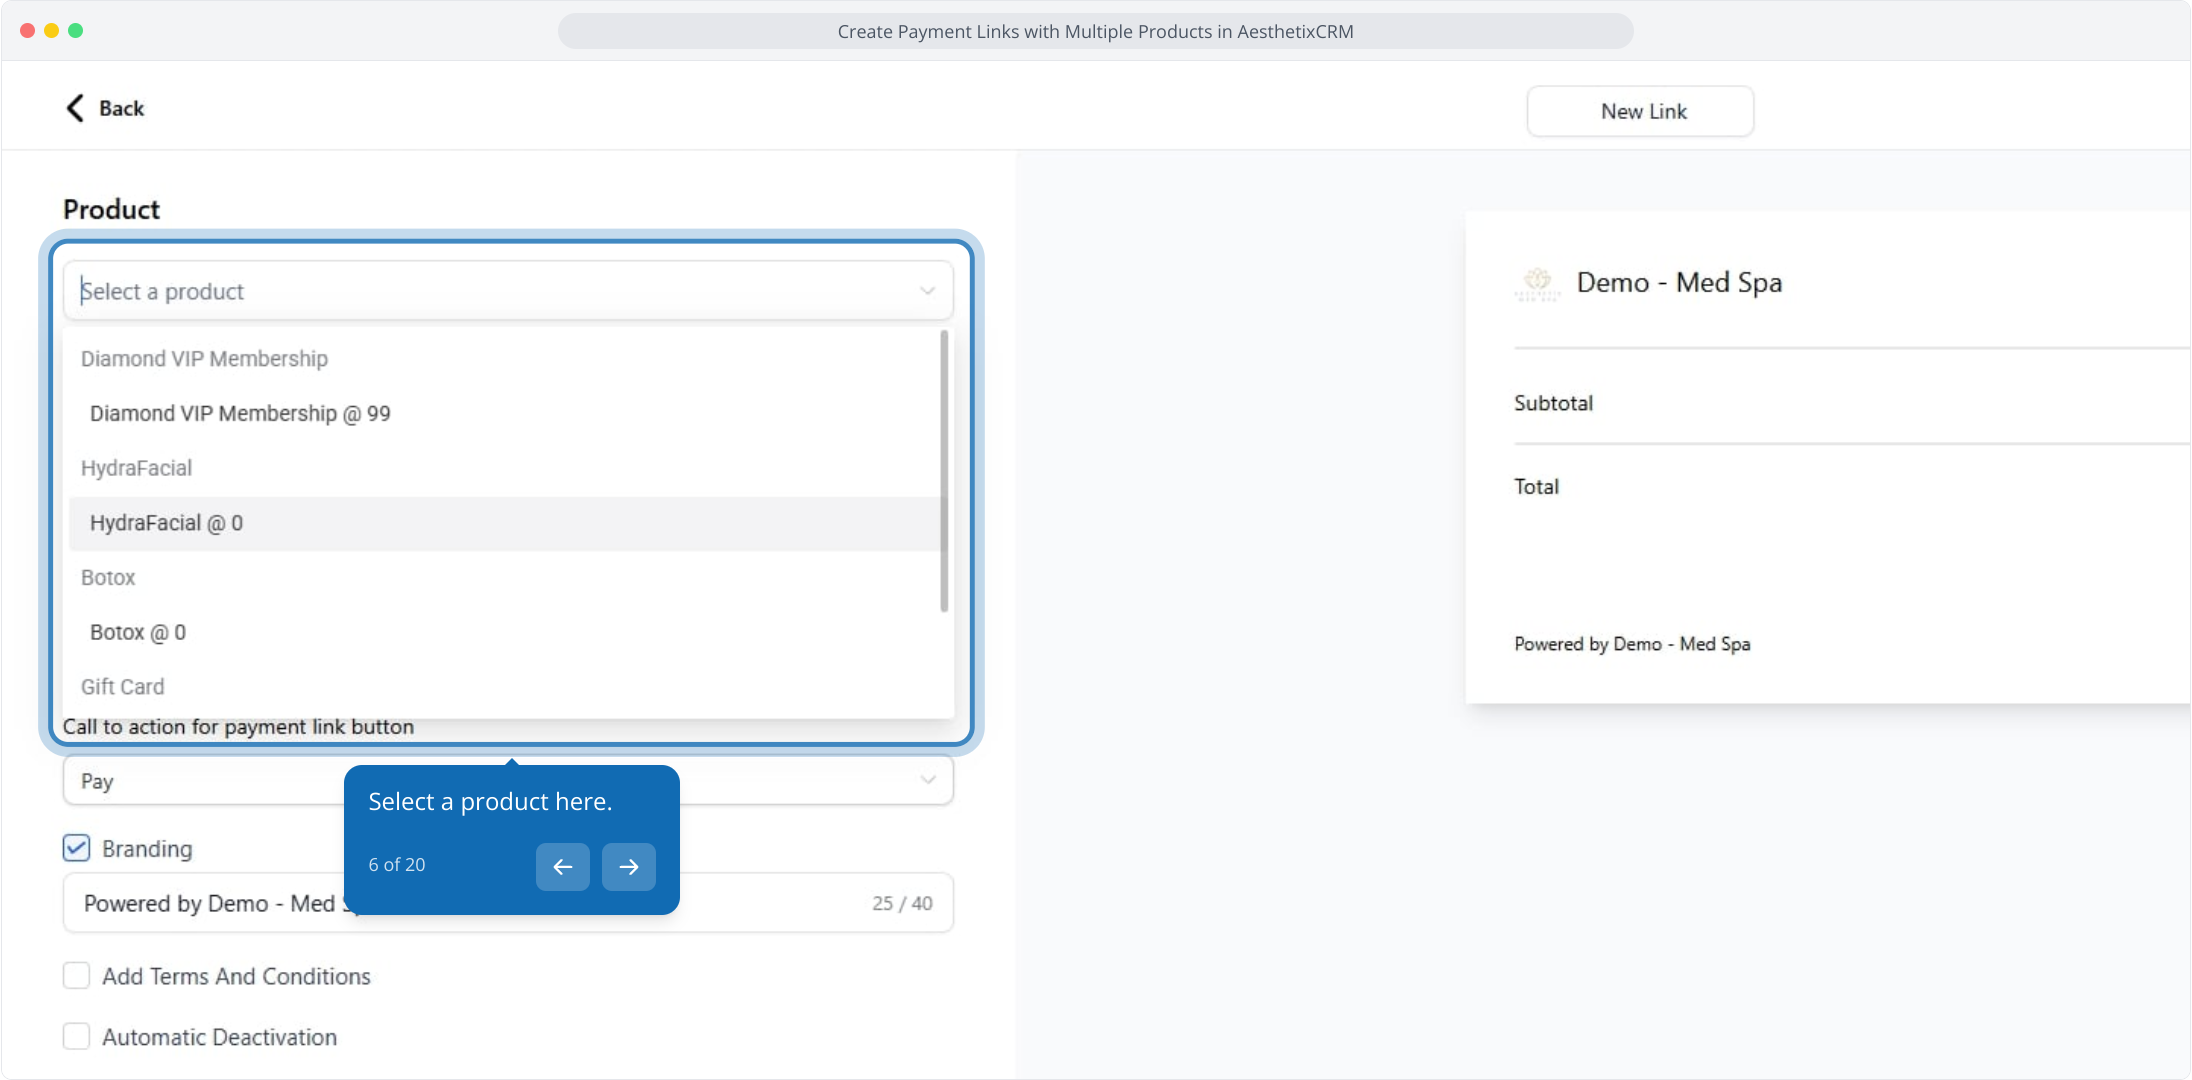Click the Back link text
The width and height of the screenshot is (2192, 1080).
tap(121, 108)
